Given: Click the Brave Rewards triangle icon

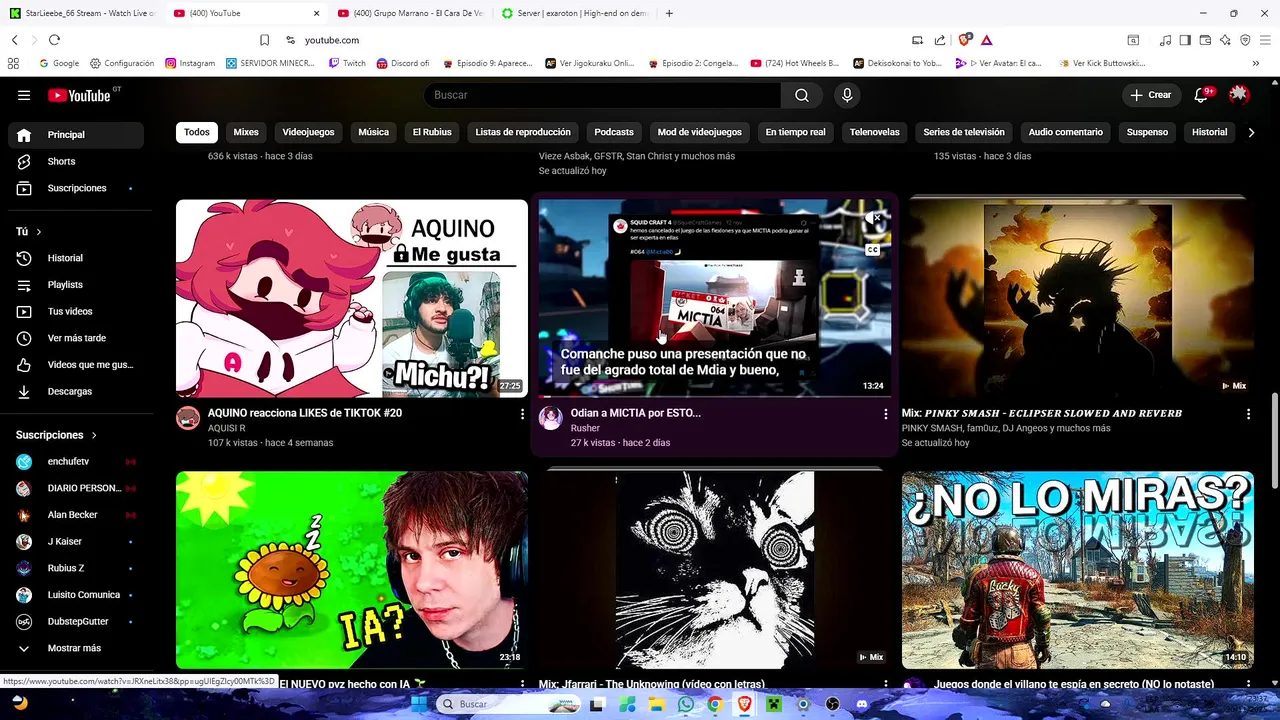Looking at the screenshot, I should point(987,40).
